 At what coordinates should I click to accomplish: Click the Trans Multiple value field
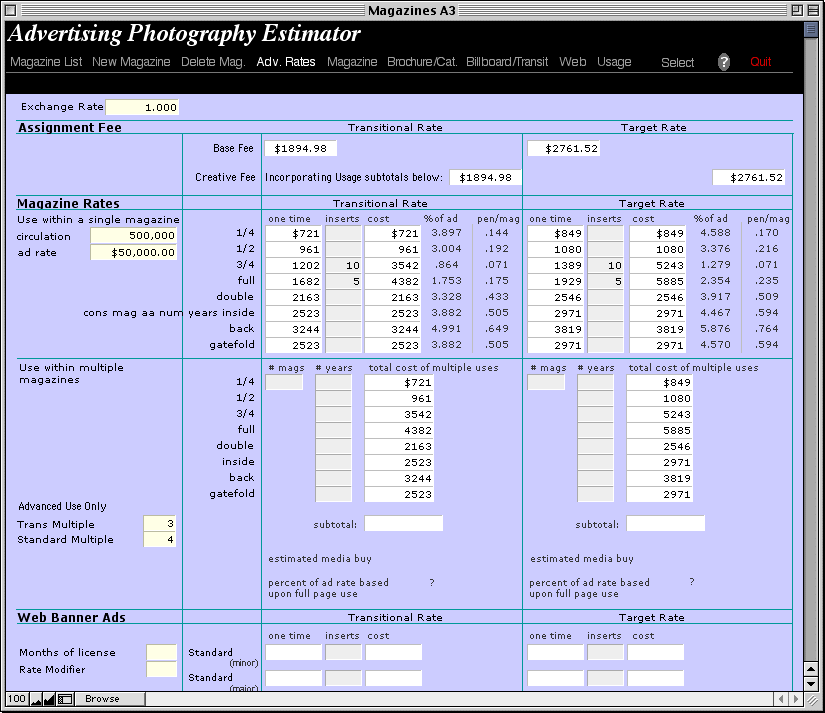160,524
